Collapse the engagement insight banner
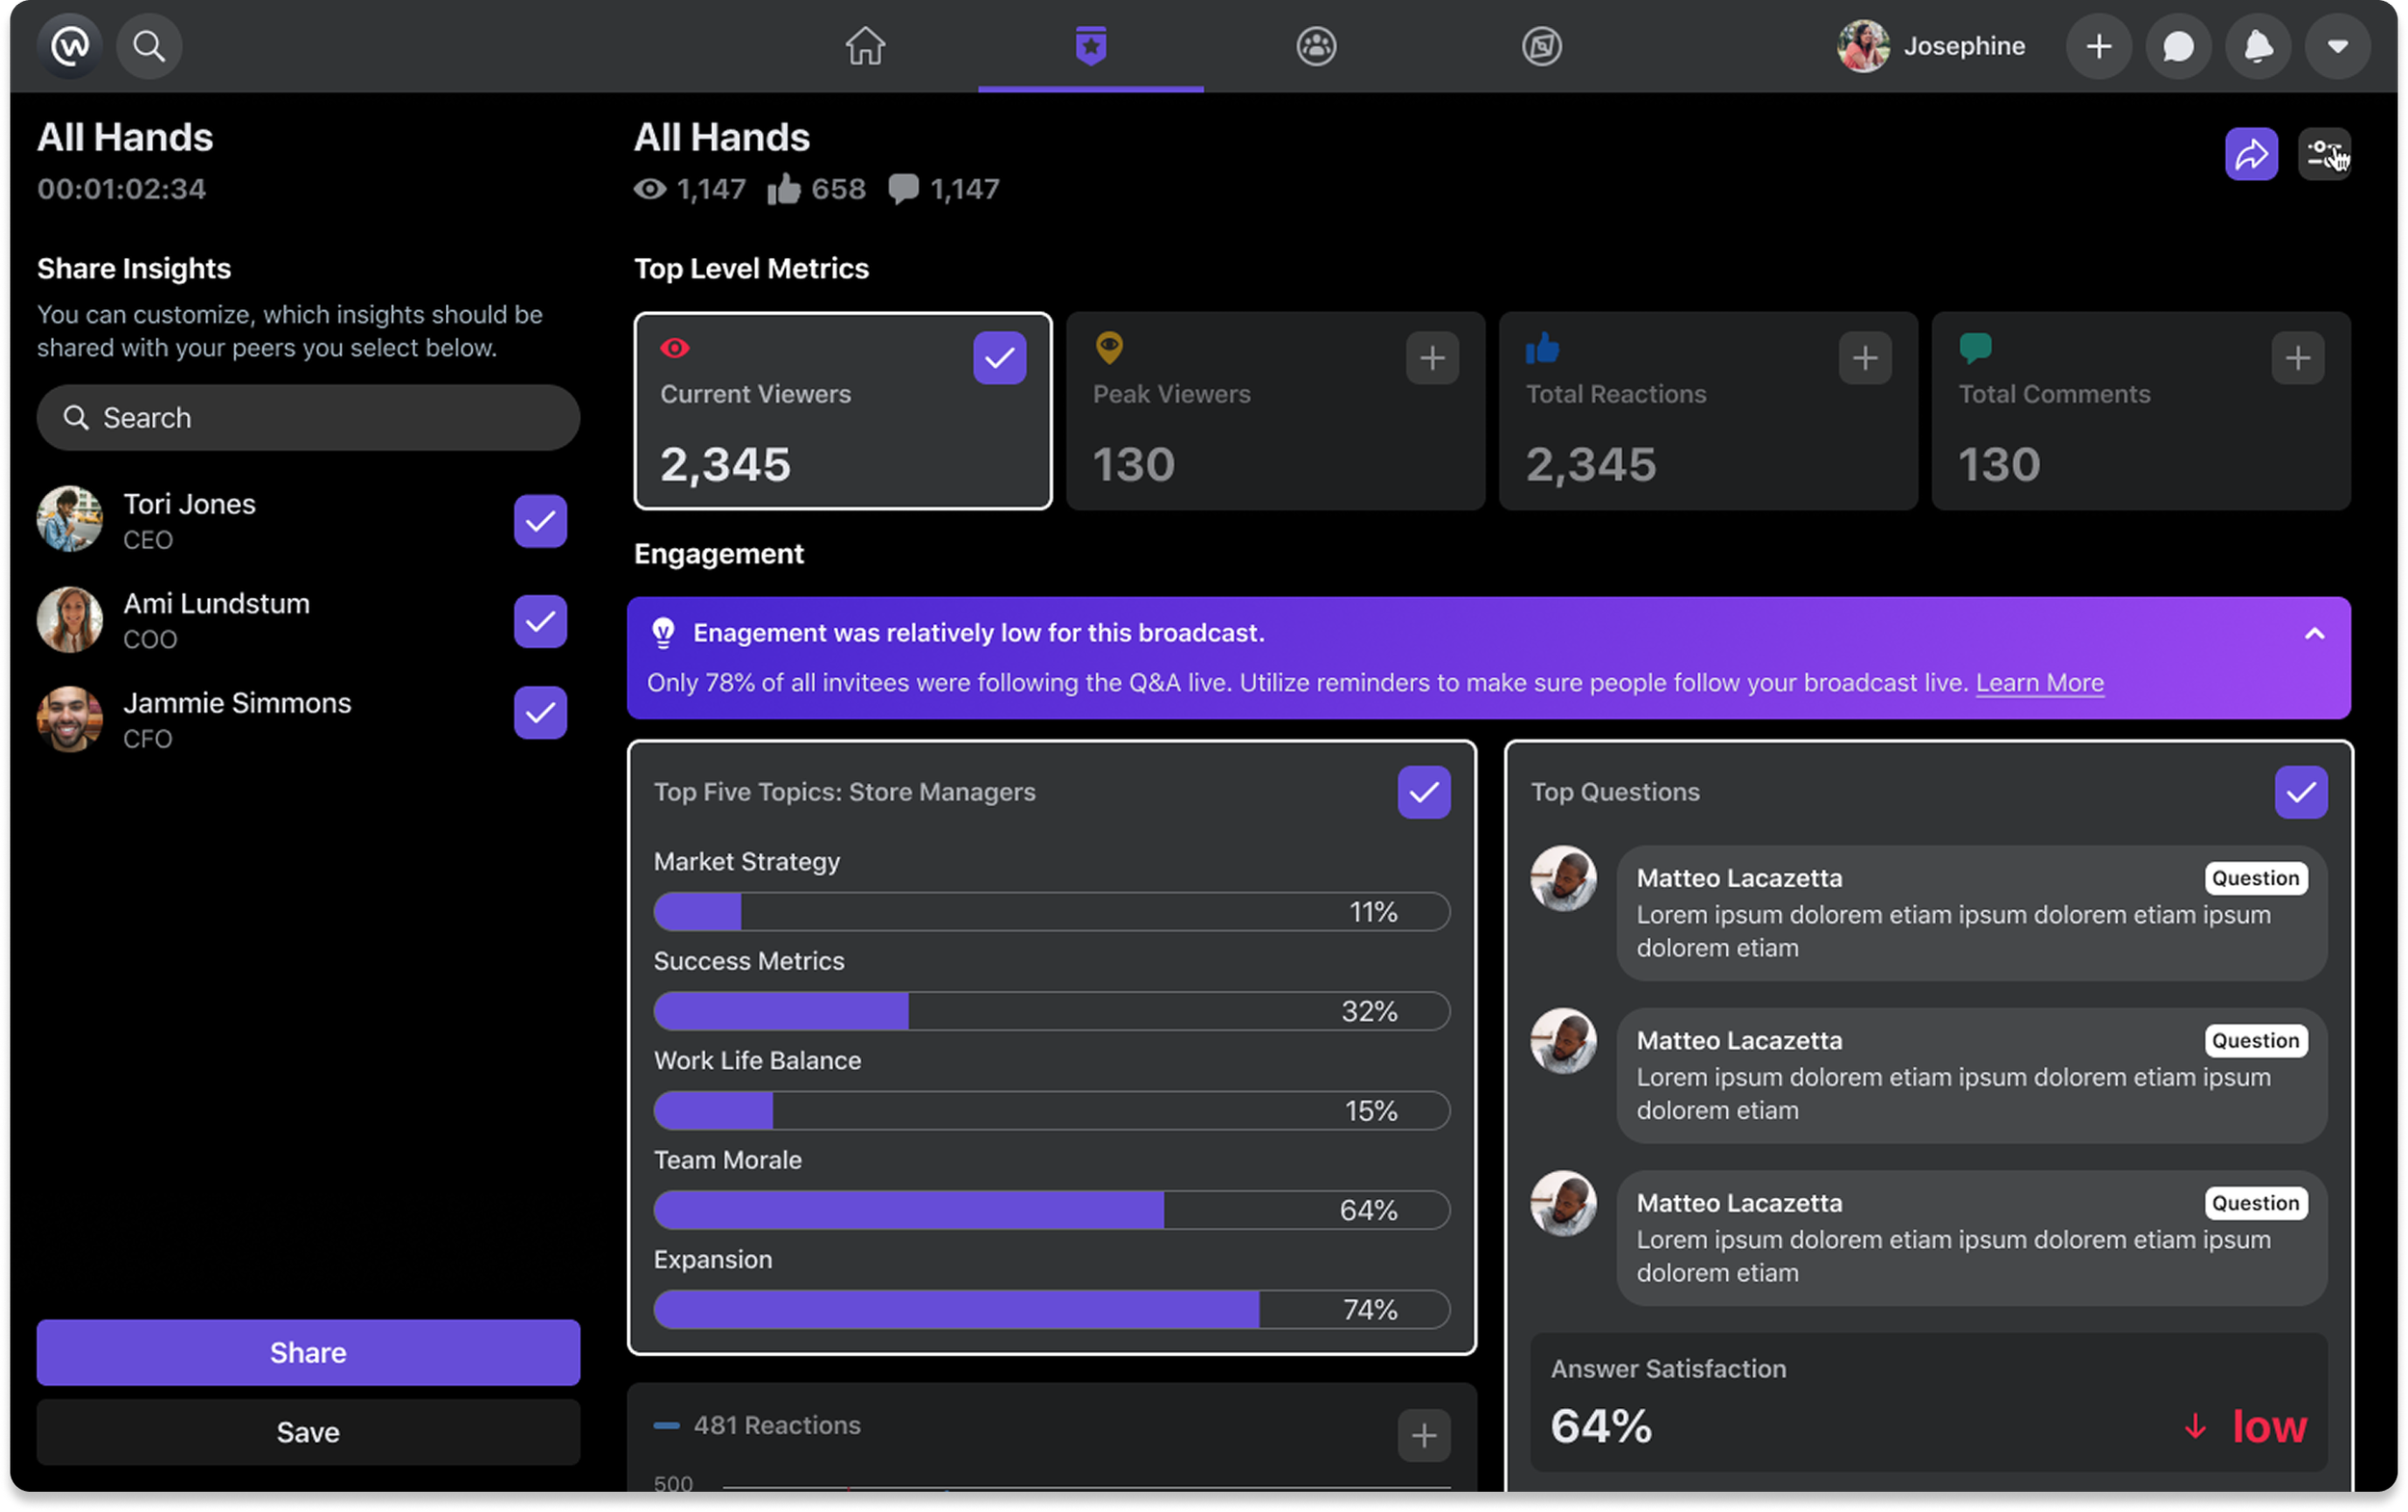The height and width of the screenshot is (1512, 2408). [x=2314, y=634]
